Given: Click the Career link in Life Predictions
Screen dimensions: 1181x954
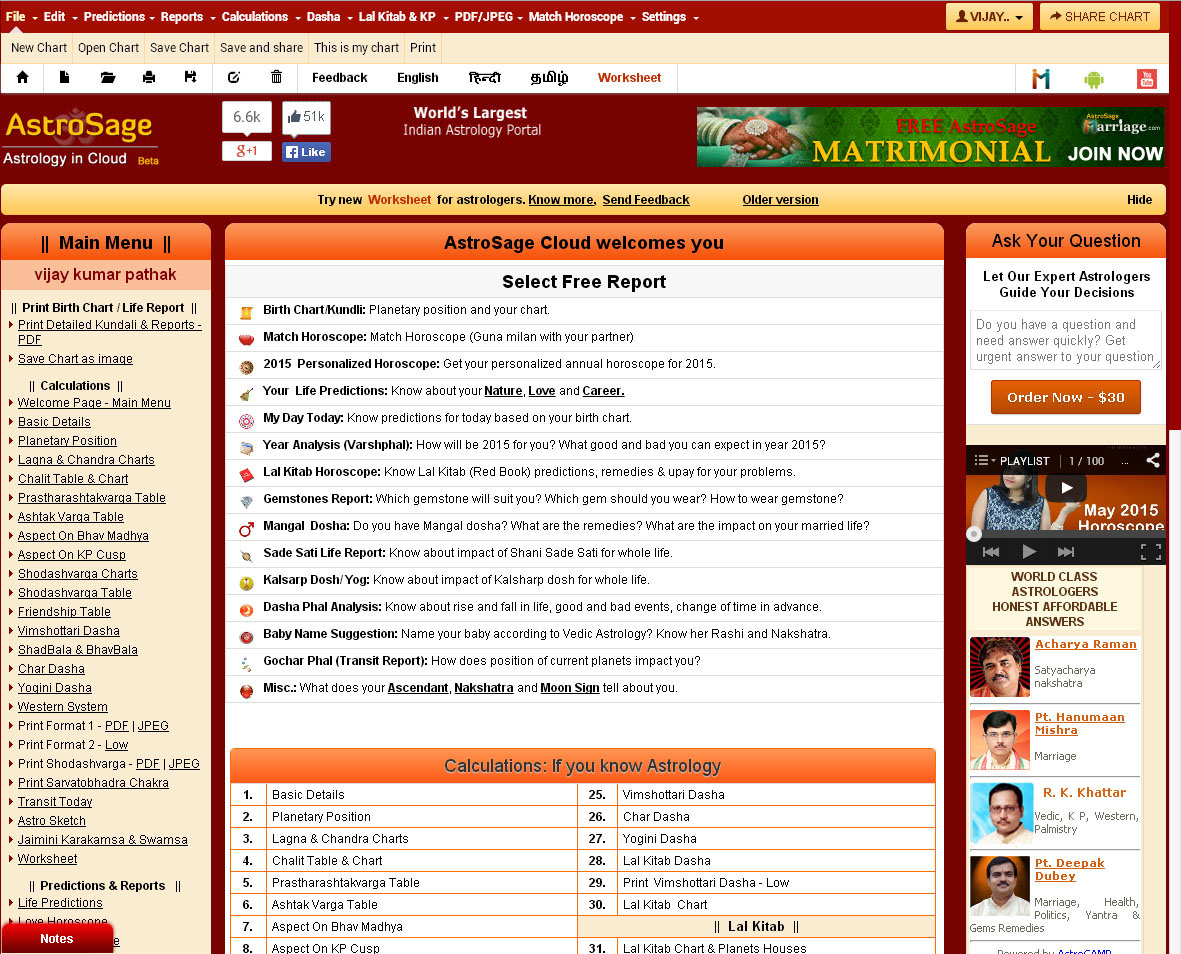Looking at the screenshot, I should pyautogui.click(x=603, y=391).
